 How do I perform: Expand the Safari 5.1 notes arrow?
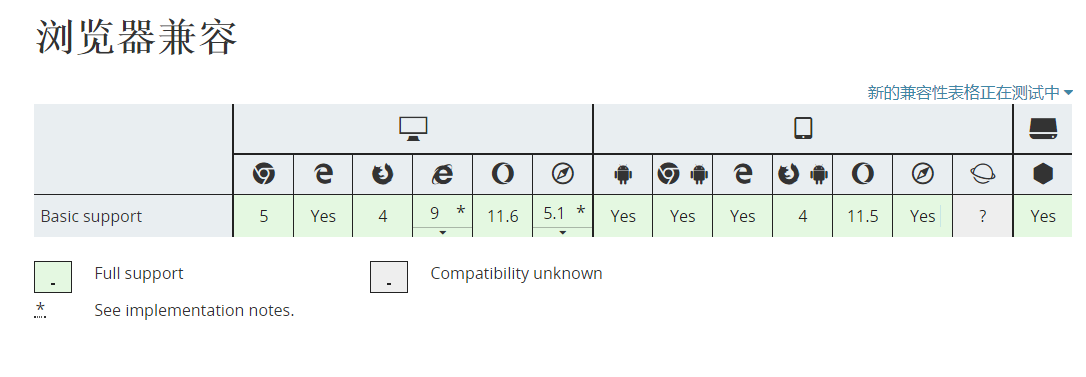click(x=562, y=232)
